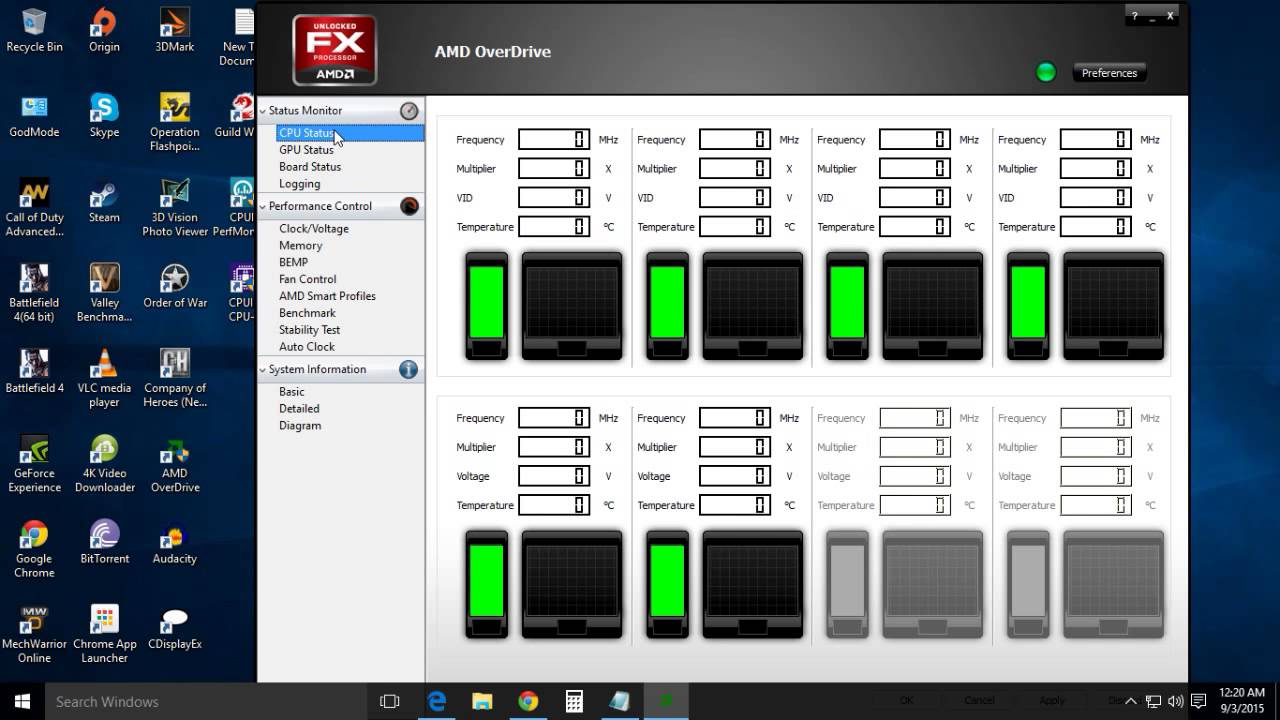Viewport: 1280px width, 720px height.
Task: Select the 4K Video Downloader icon
Action: click(x=104, y=464)
